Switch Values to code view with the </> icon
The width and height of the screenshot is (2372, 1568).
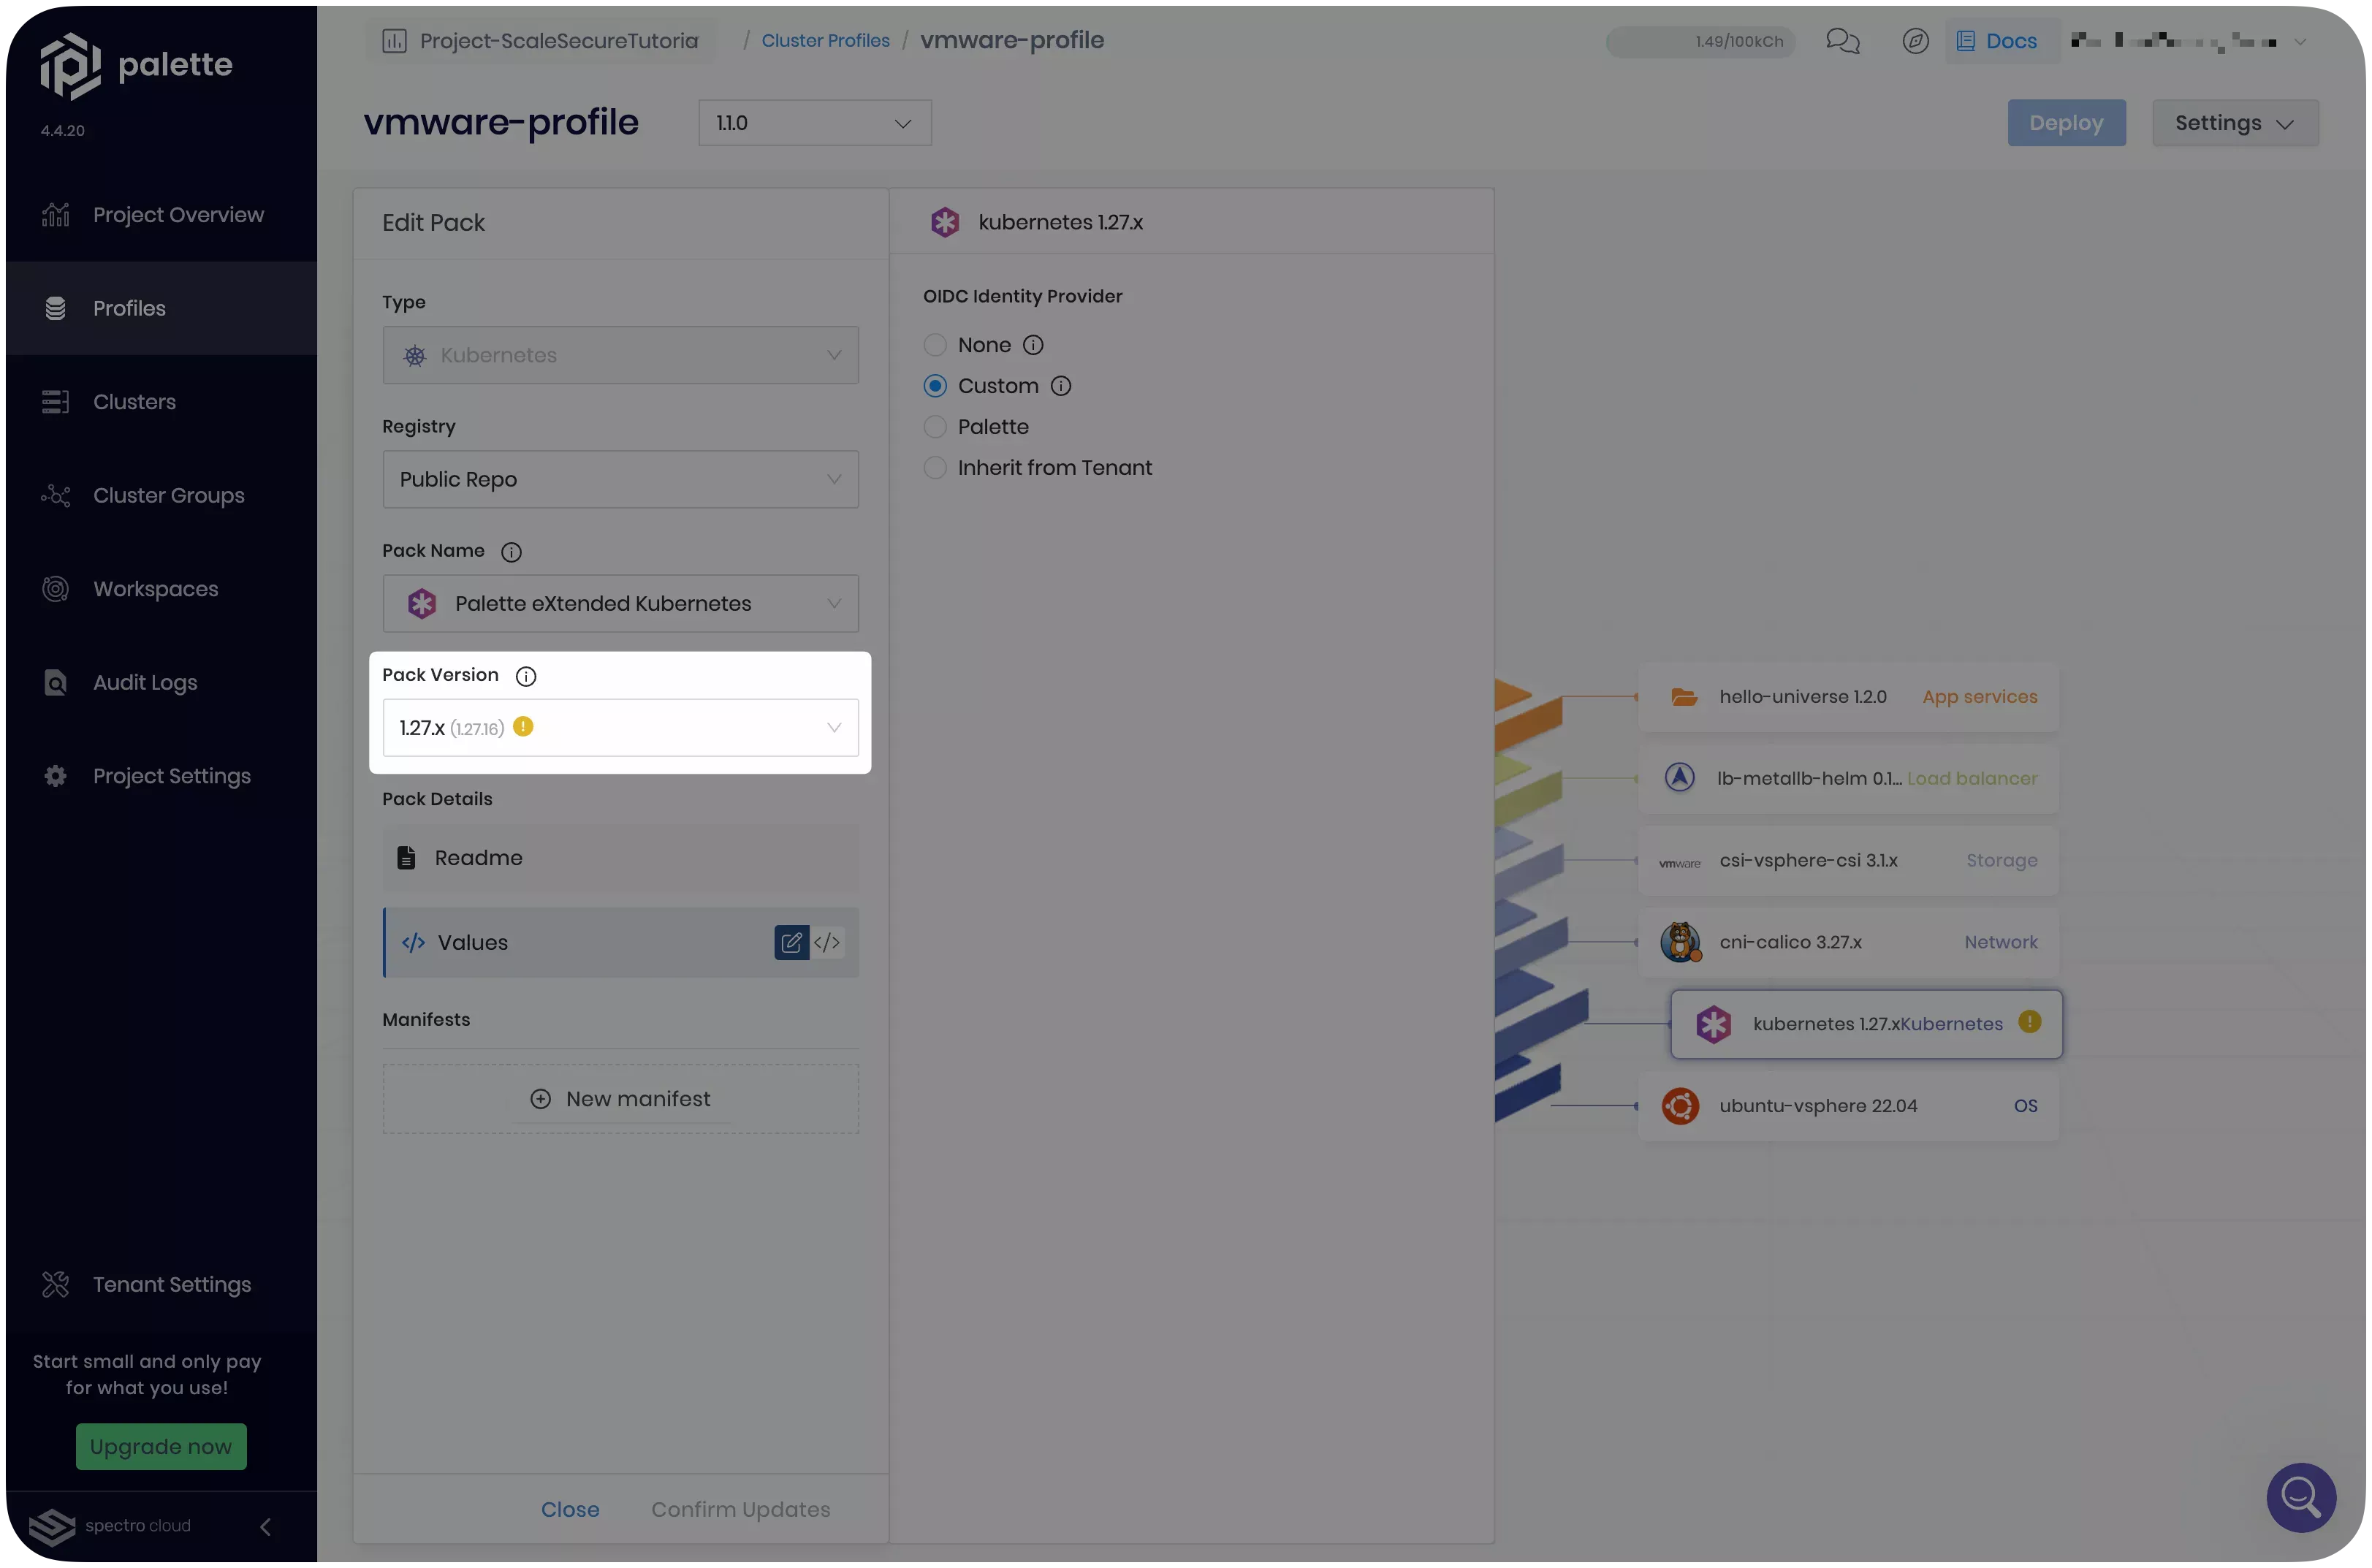coord(827,941)
